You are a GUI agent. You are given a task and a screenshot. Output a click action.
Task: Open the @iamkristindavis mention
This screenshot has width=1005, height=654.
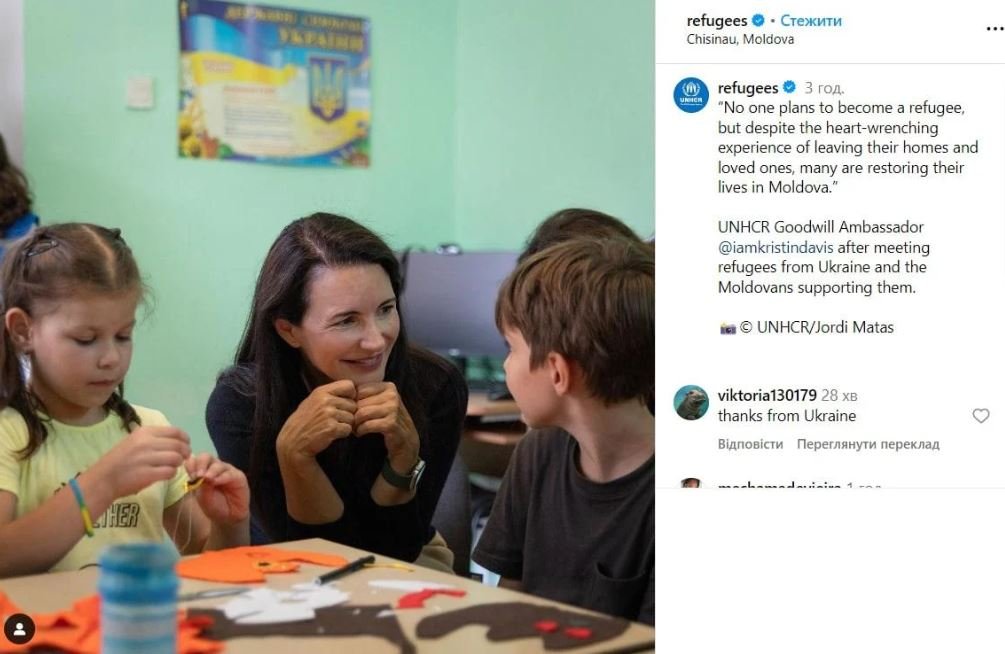click(776, 247)
